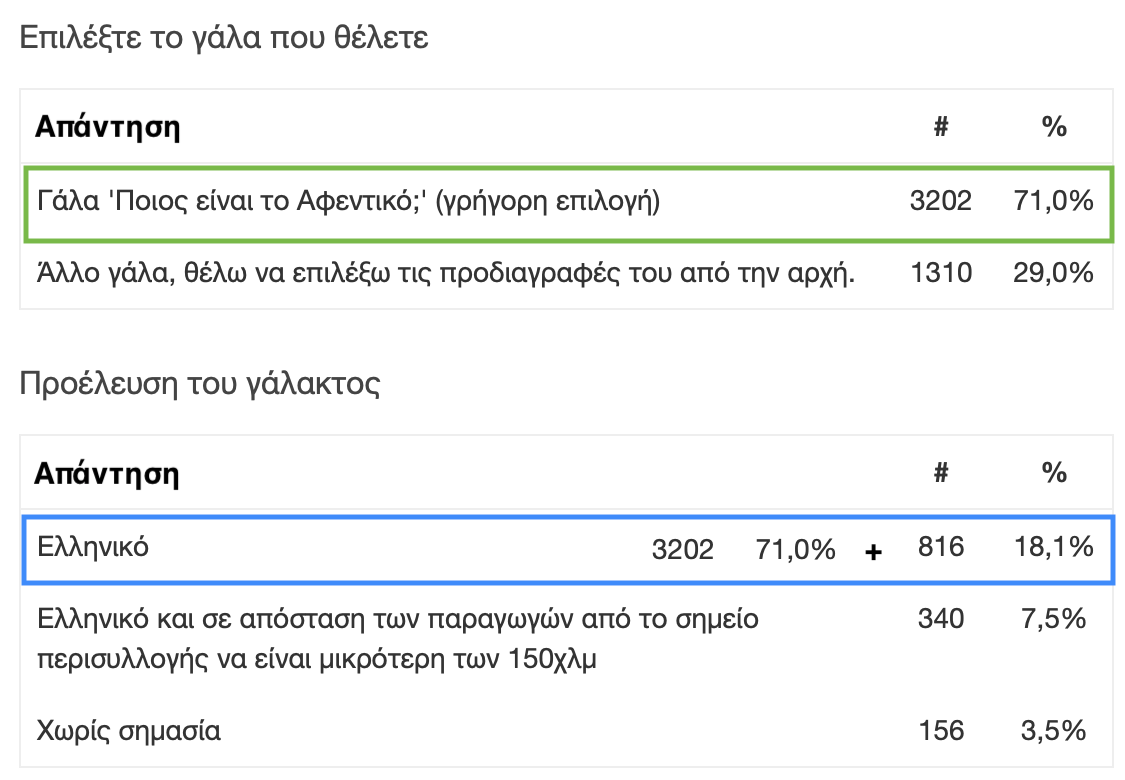This screenshot has height=780, width=1125.
Task: Select the 'Άλλο γάλα' answer row
Action: (567, 273)
